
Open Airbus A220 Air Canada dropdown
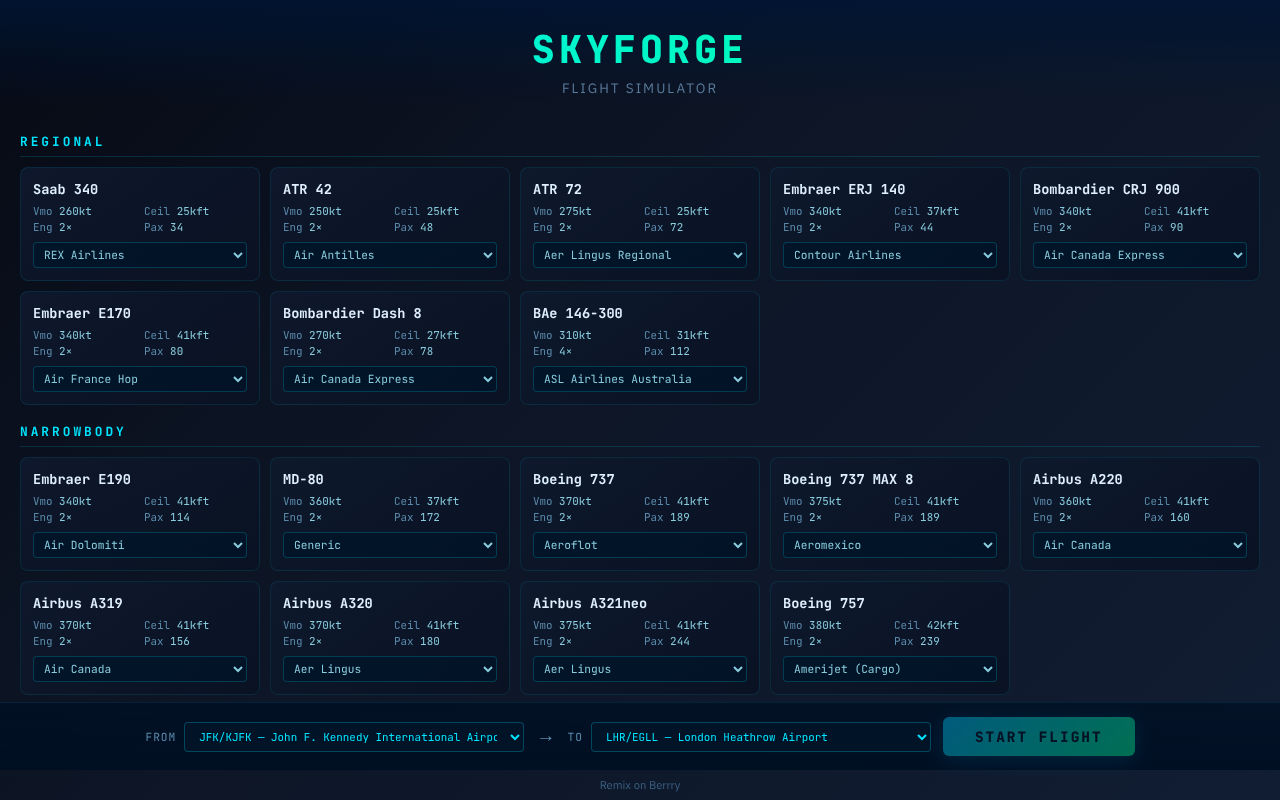click(1140, 545)
